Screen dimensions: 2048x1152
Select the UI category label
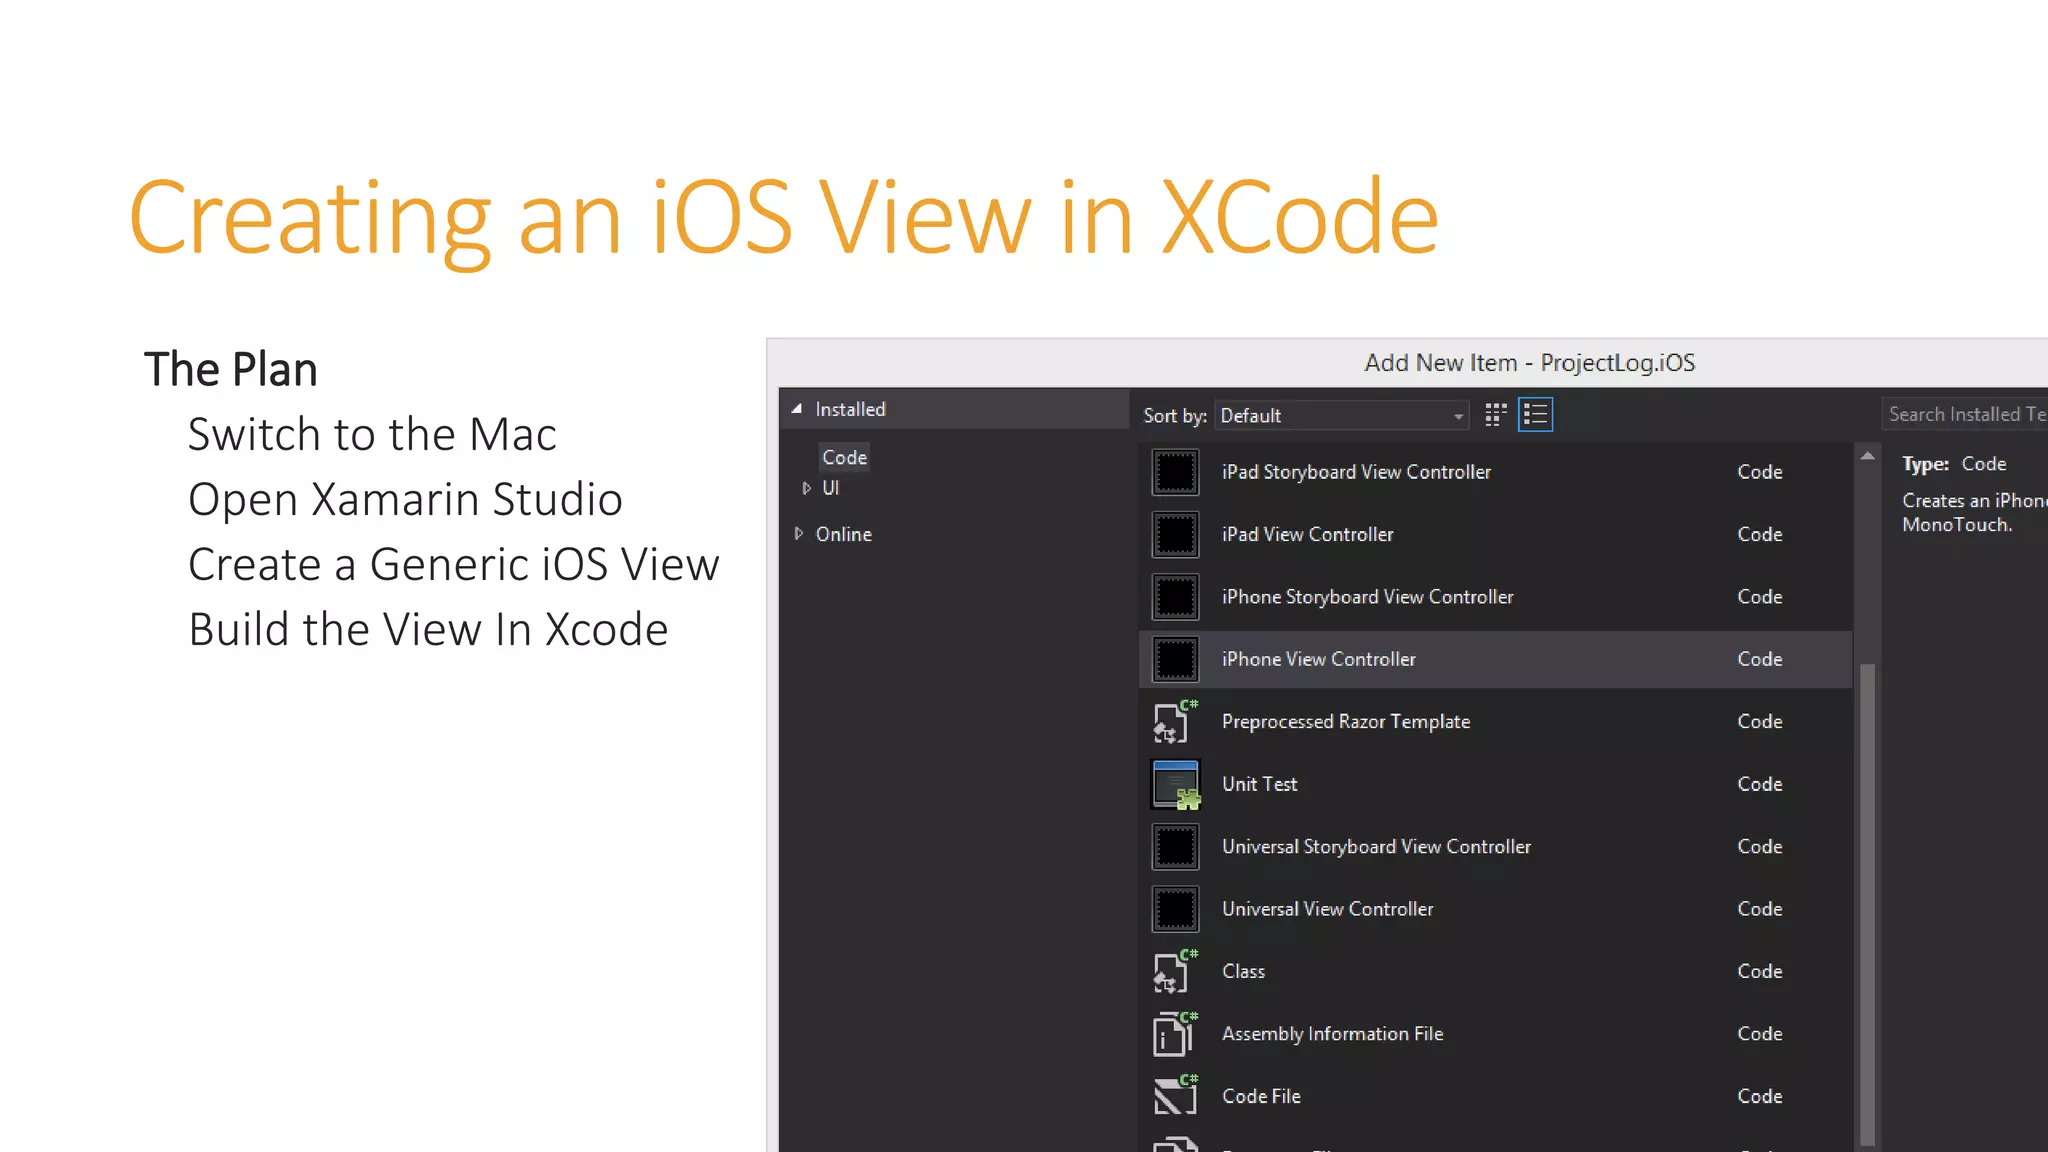[x=831, y=488]
